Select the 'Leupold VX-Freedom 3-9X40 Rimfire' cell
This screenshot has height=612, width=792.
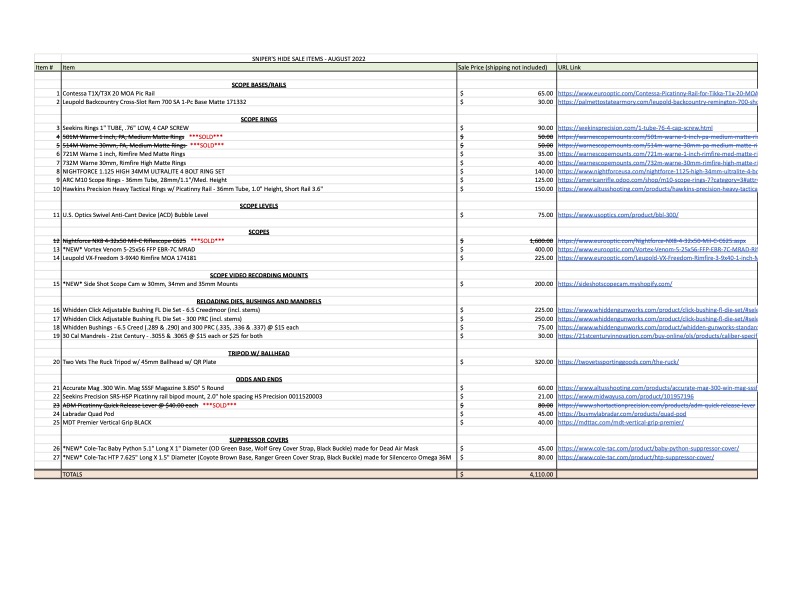(x=259, y=258)
